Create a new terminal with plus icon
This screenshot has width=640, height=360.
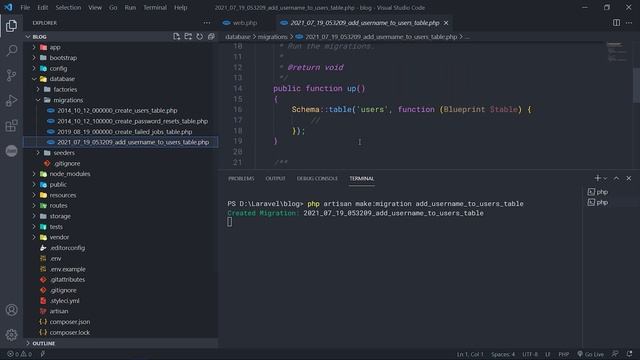tap(598, 178)
